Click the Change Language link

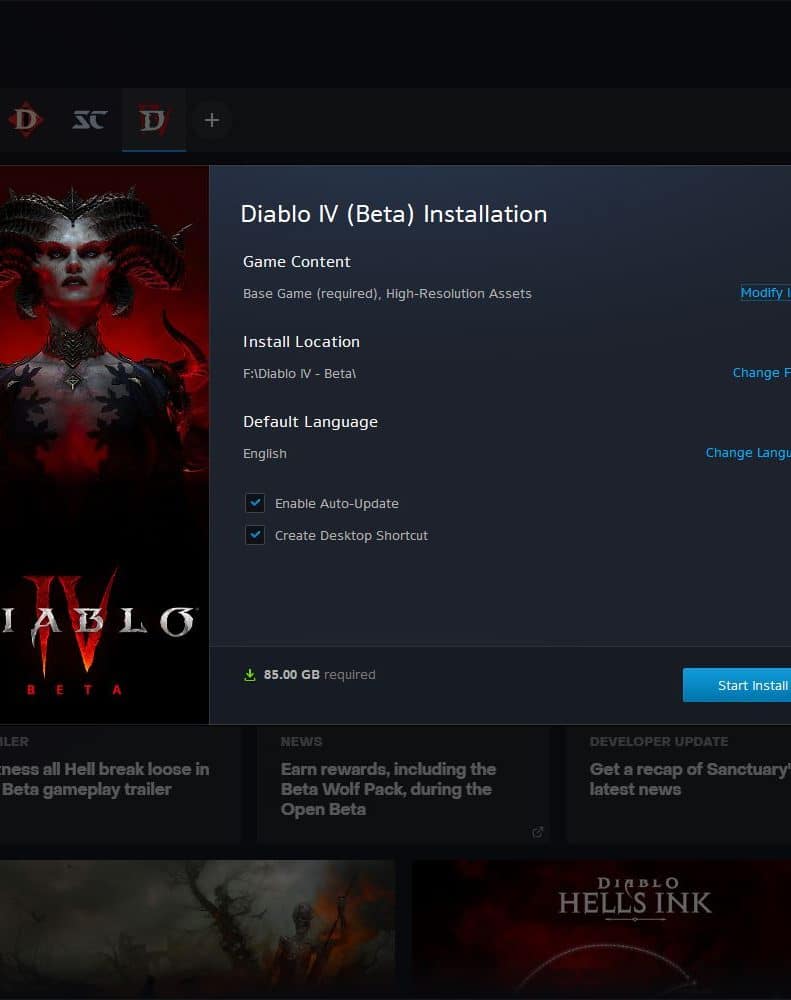tap(748, 453)
